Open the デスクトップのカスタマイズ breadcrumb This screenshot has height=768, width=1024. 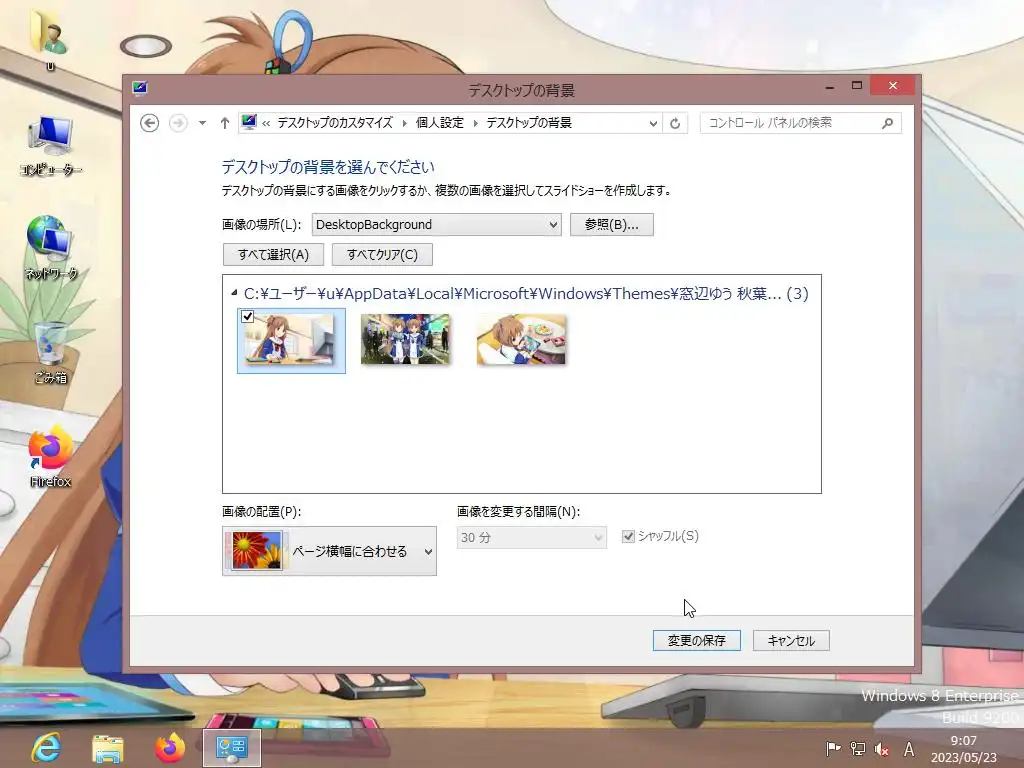(335, 123)
